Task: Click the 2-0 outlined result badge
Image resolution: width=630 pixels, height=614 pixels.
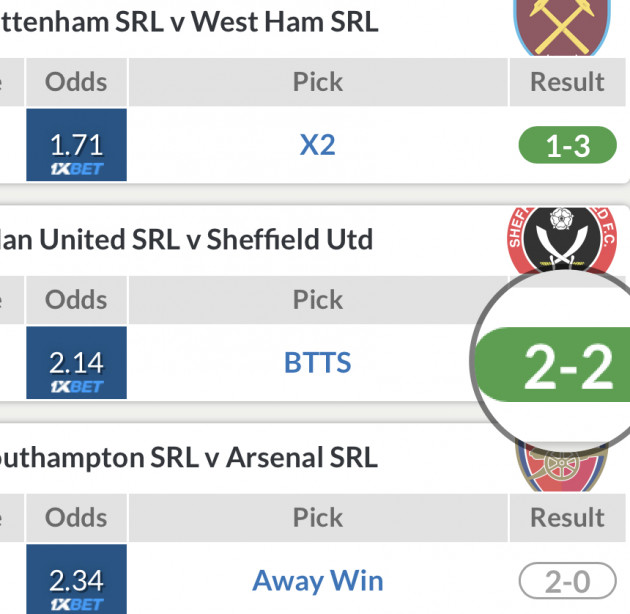Action: click(x=567, y=581)
